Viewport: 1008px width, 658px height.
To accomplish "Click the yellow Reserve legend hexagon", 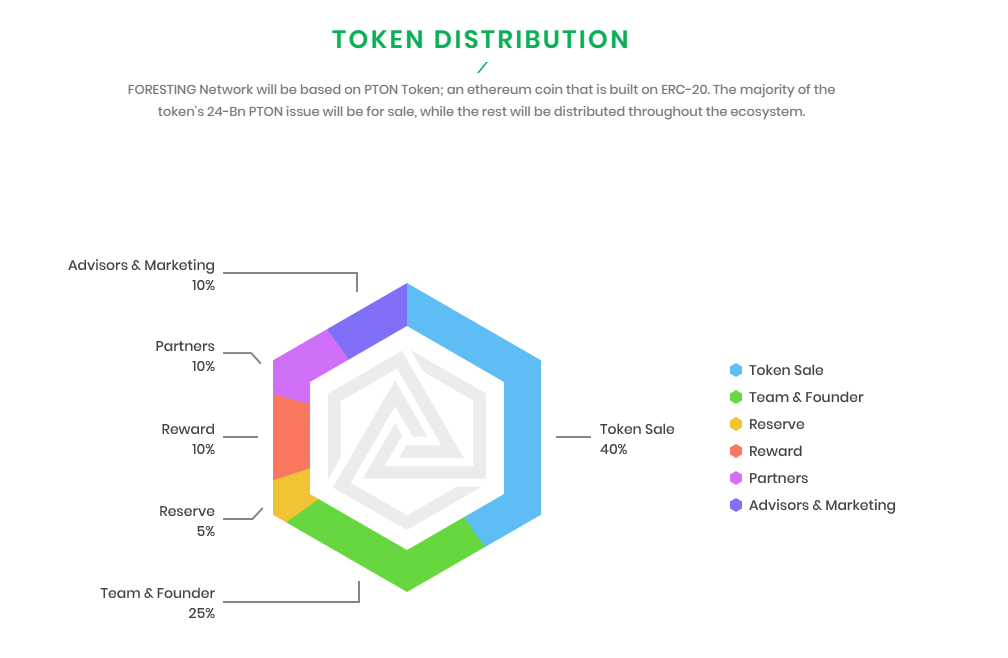I will [736, 424].
